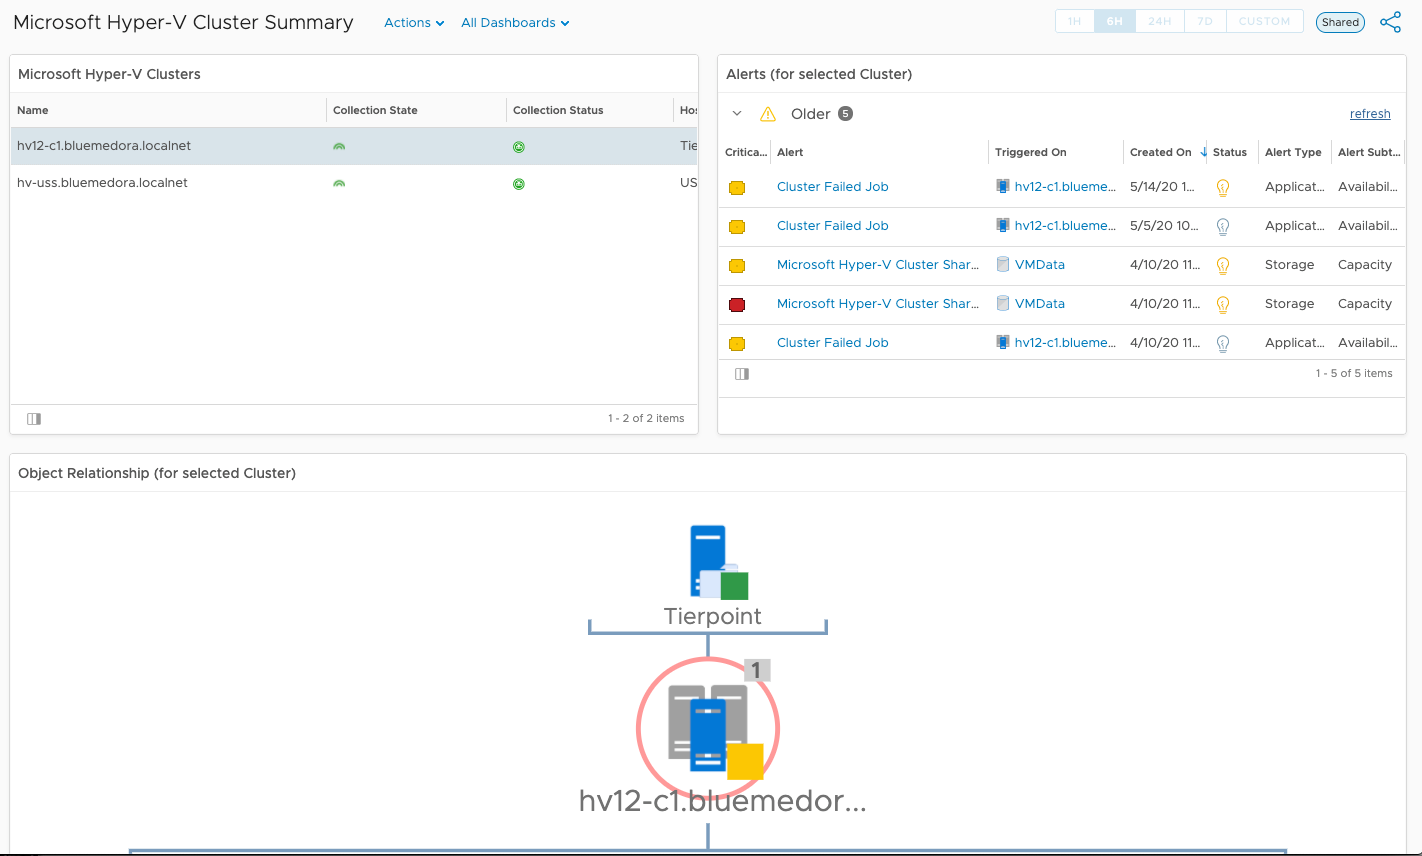
Task: Open hv12-c1.blueme link on 5/5/20 alert
Action: click(1065, 226)
